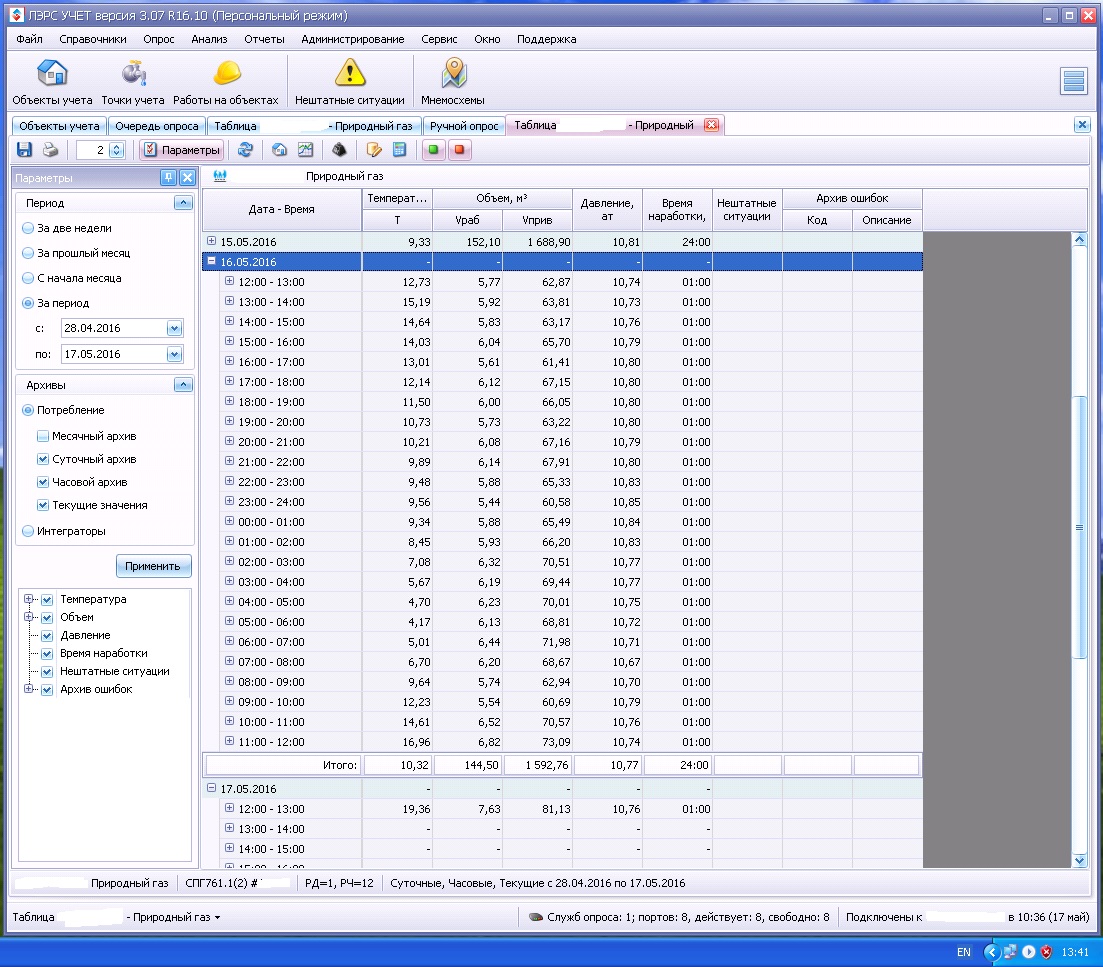This screenshot has height=967, width=1103.
Task: Open the calculator icon
Action: click(400, 150)
